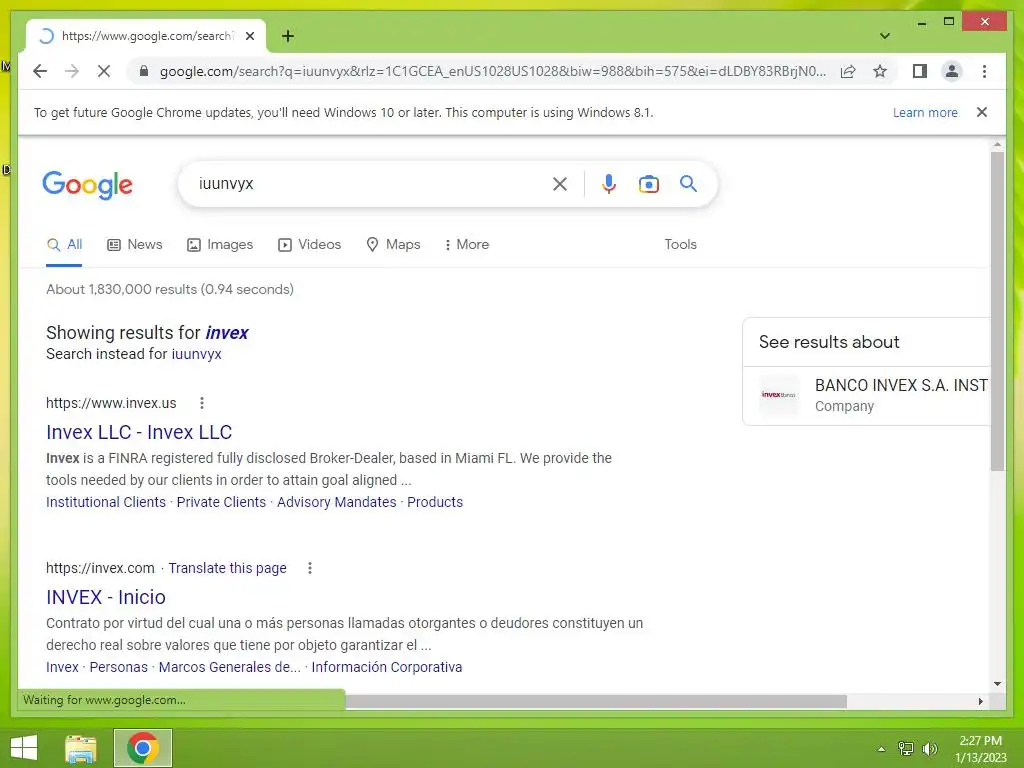
Task: Go to Google homepage logo
Action: coord(88,185)
